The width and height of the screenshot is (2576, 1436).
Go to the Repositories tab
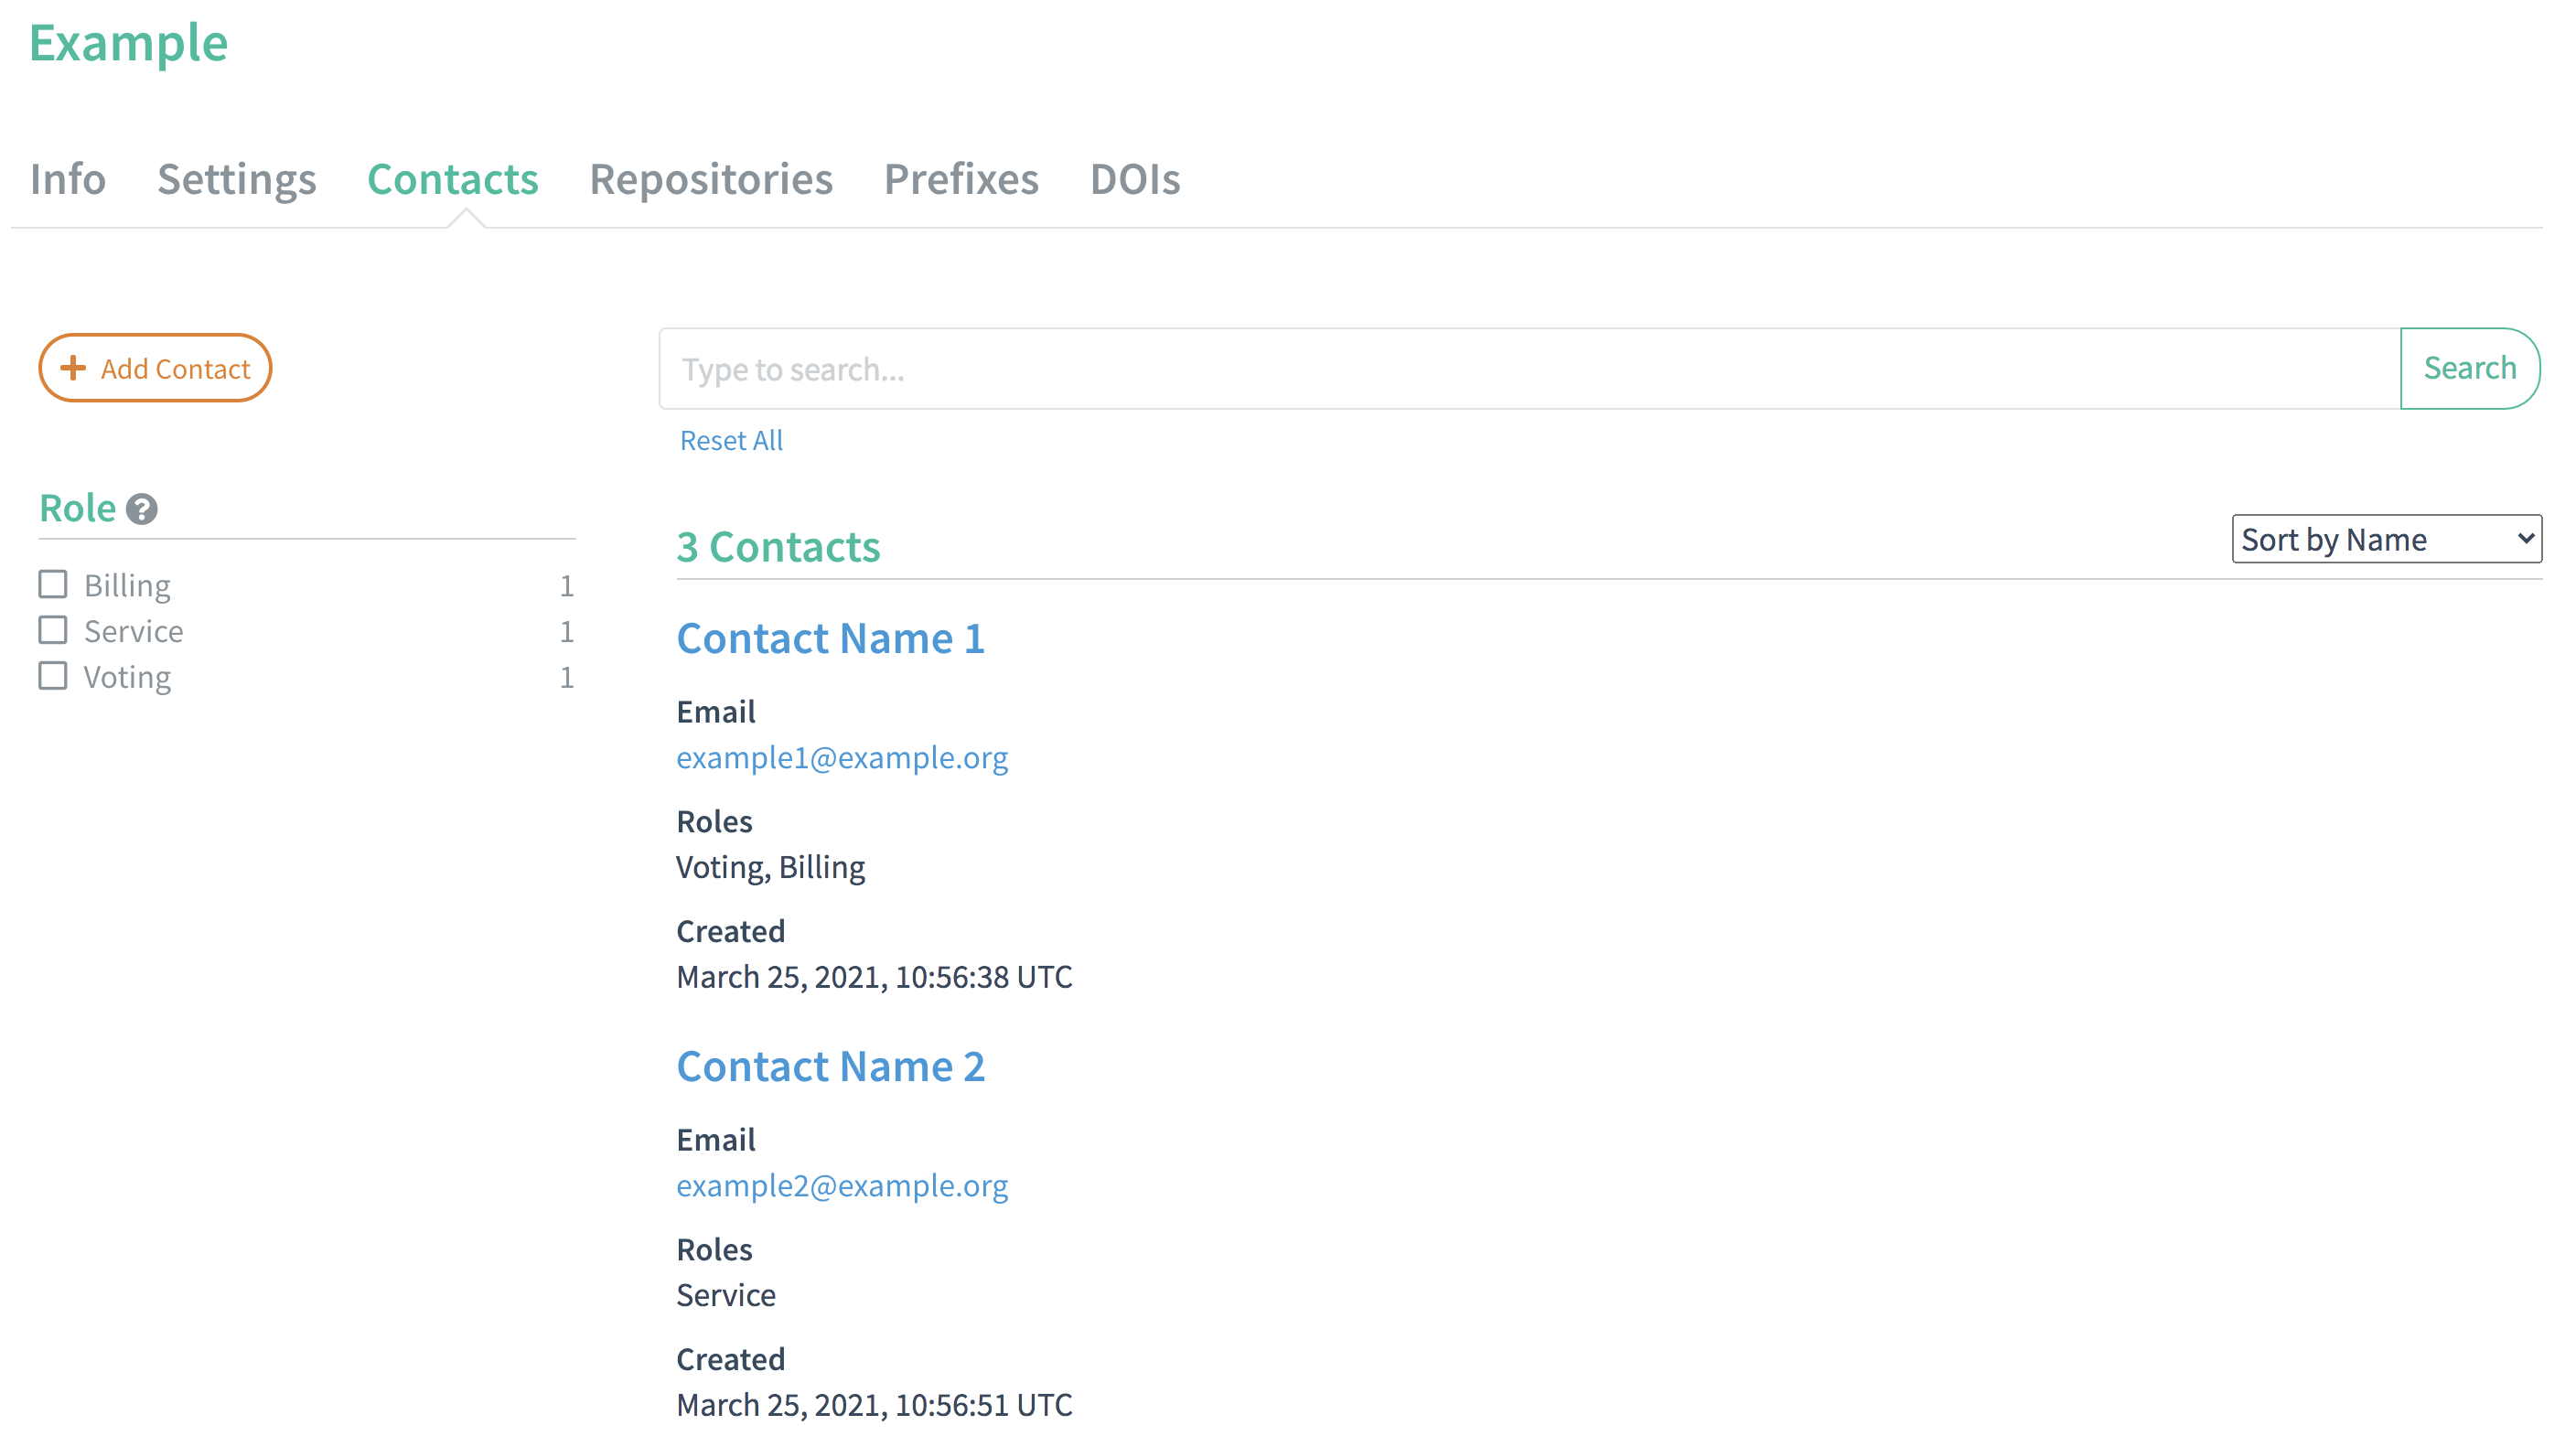[710, 180]
